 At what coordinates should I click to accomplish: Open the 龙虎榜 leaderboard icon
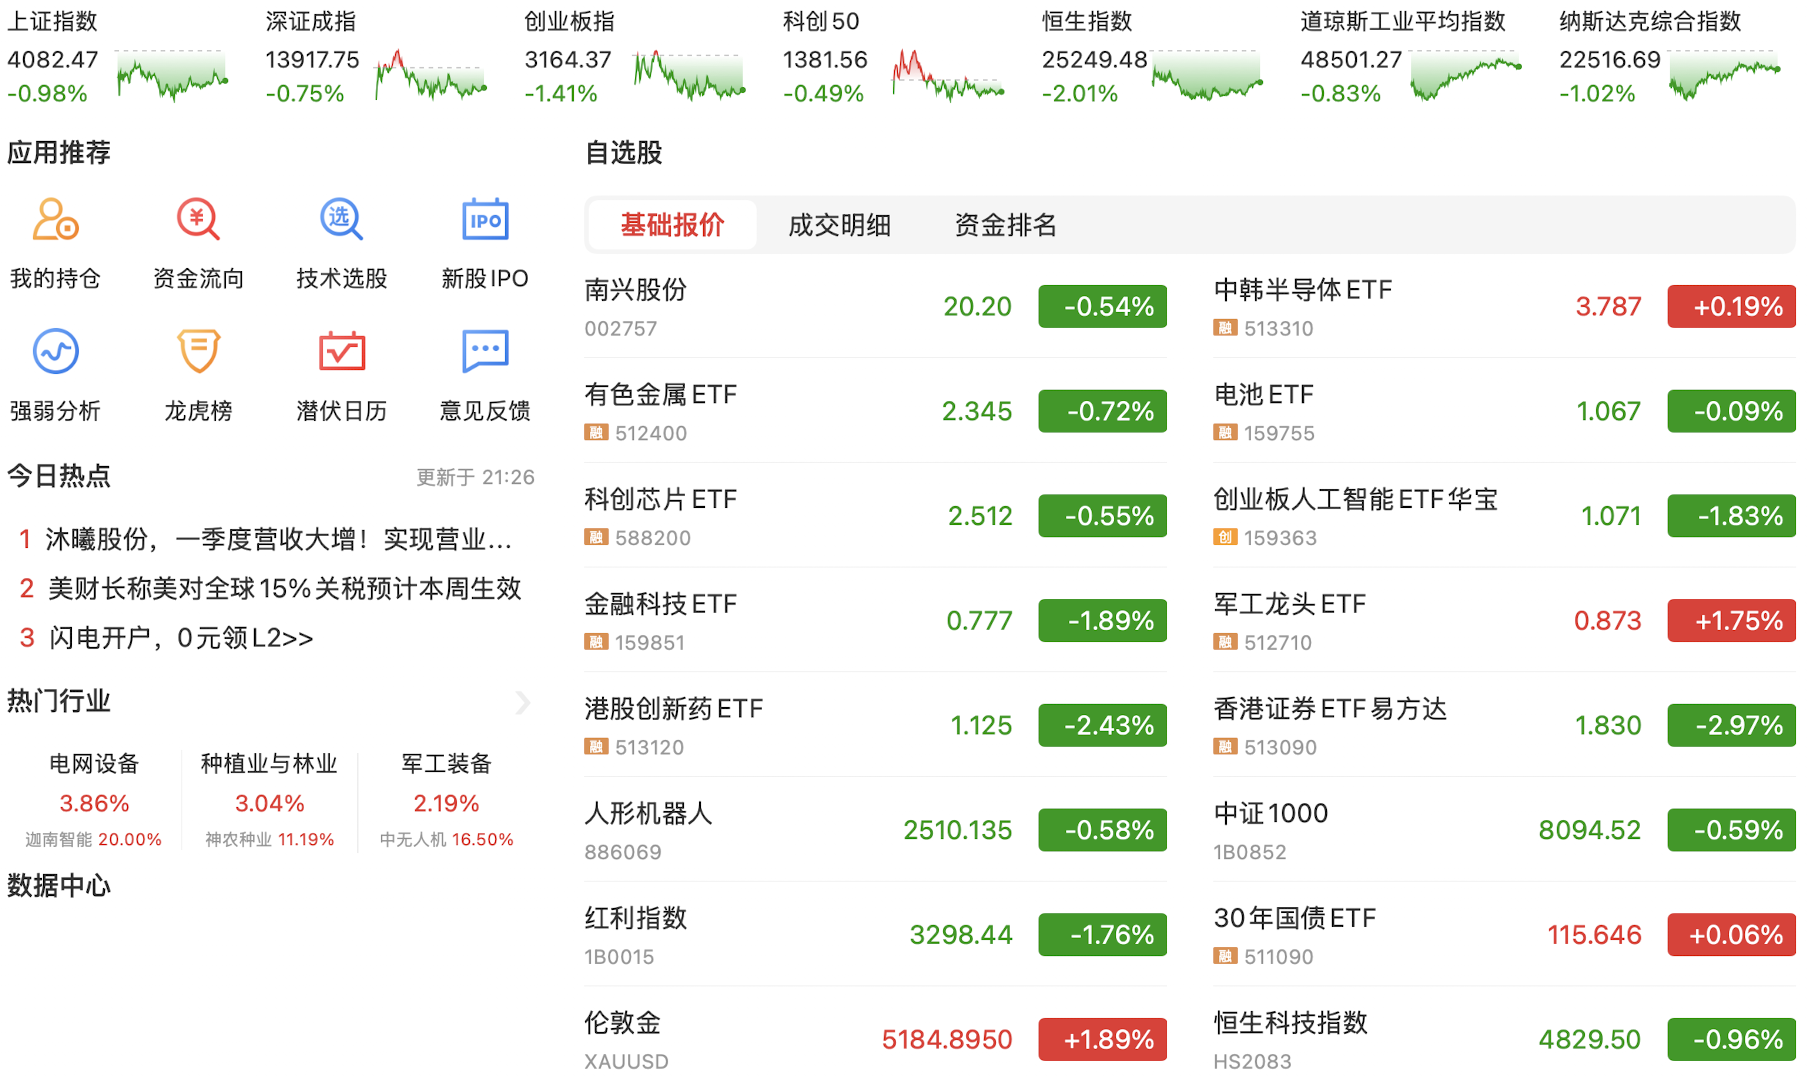(x=198, y=352)
